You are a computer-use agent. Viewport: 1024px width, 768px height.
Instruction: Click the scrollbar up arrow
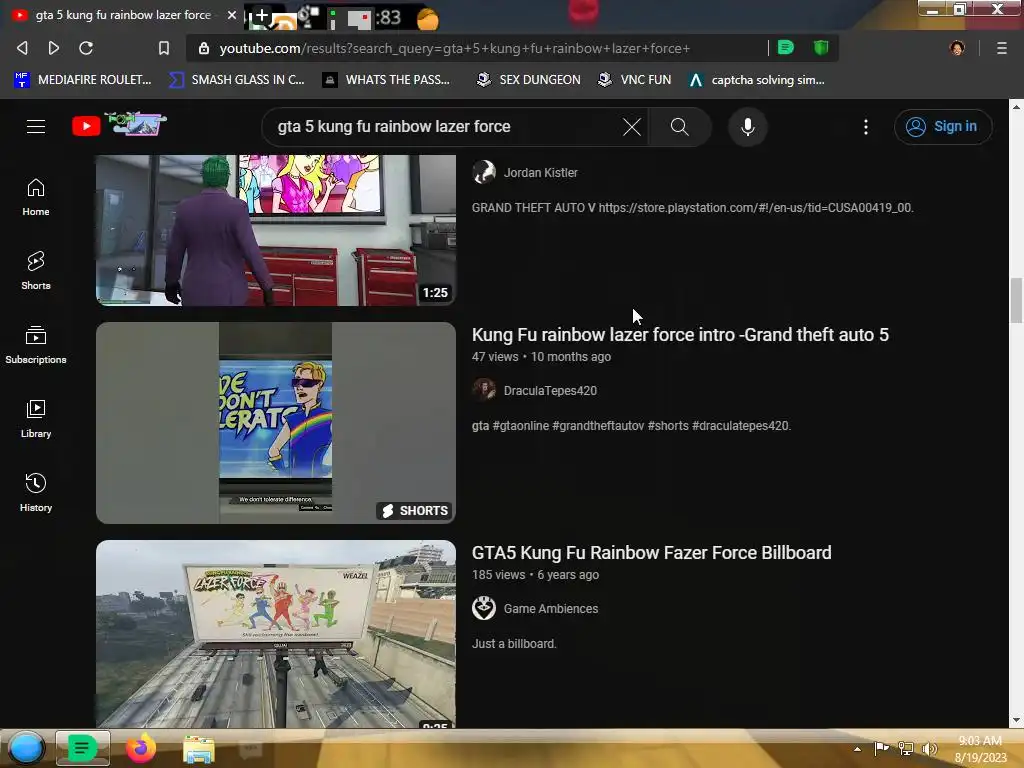tap(1016, 106)
